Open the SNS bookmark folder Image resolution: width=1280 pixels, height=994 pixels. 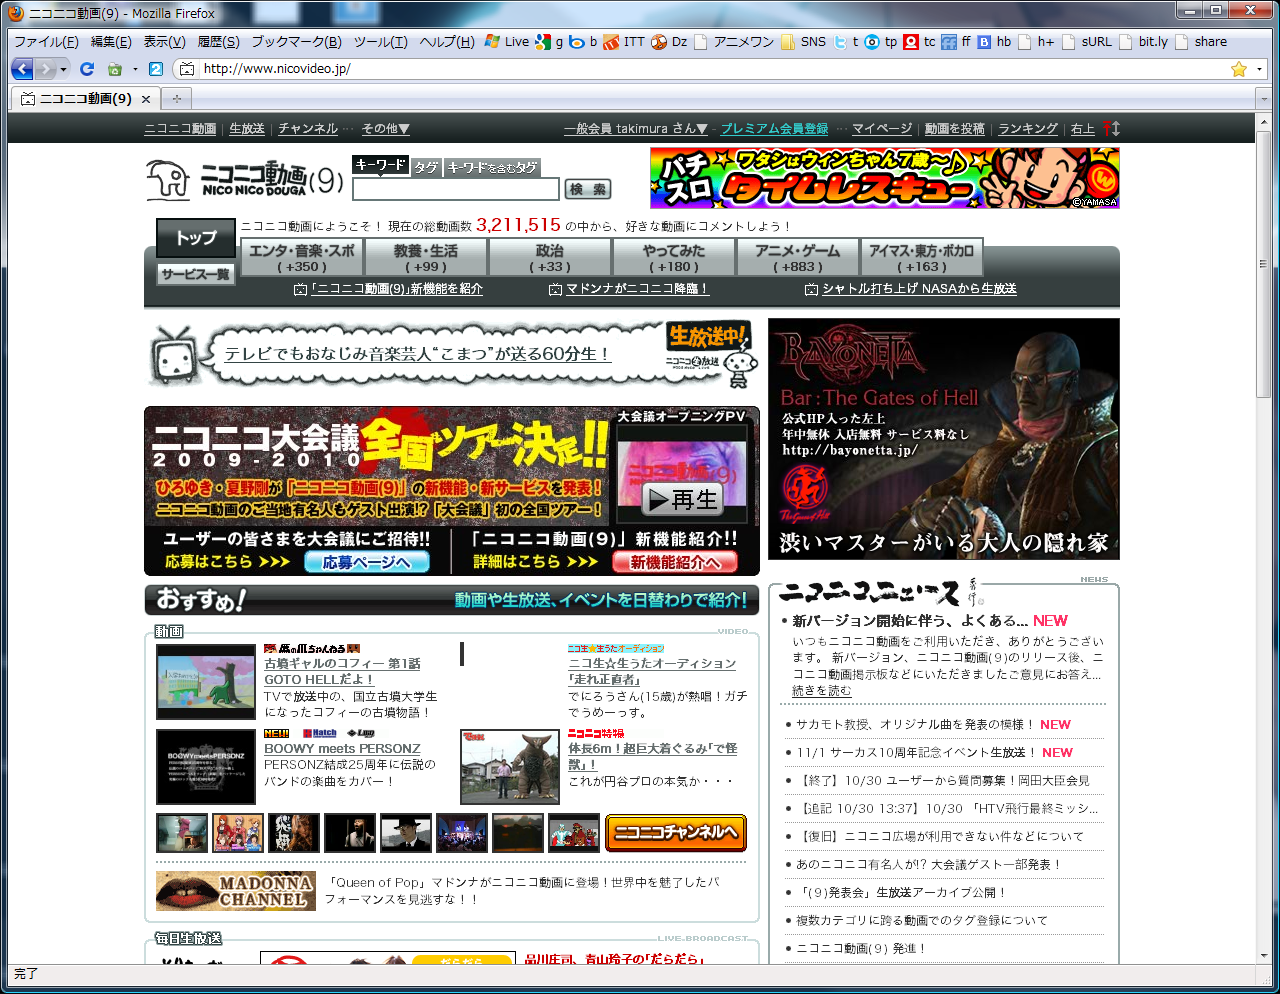[803, 42]
